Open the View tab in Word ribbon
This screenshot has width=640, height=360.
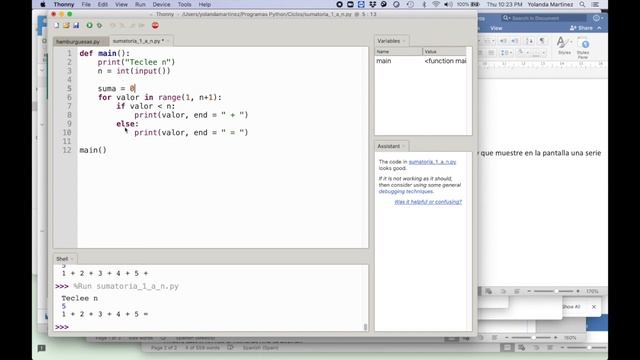click(496, 28)
